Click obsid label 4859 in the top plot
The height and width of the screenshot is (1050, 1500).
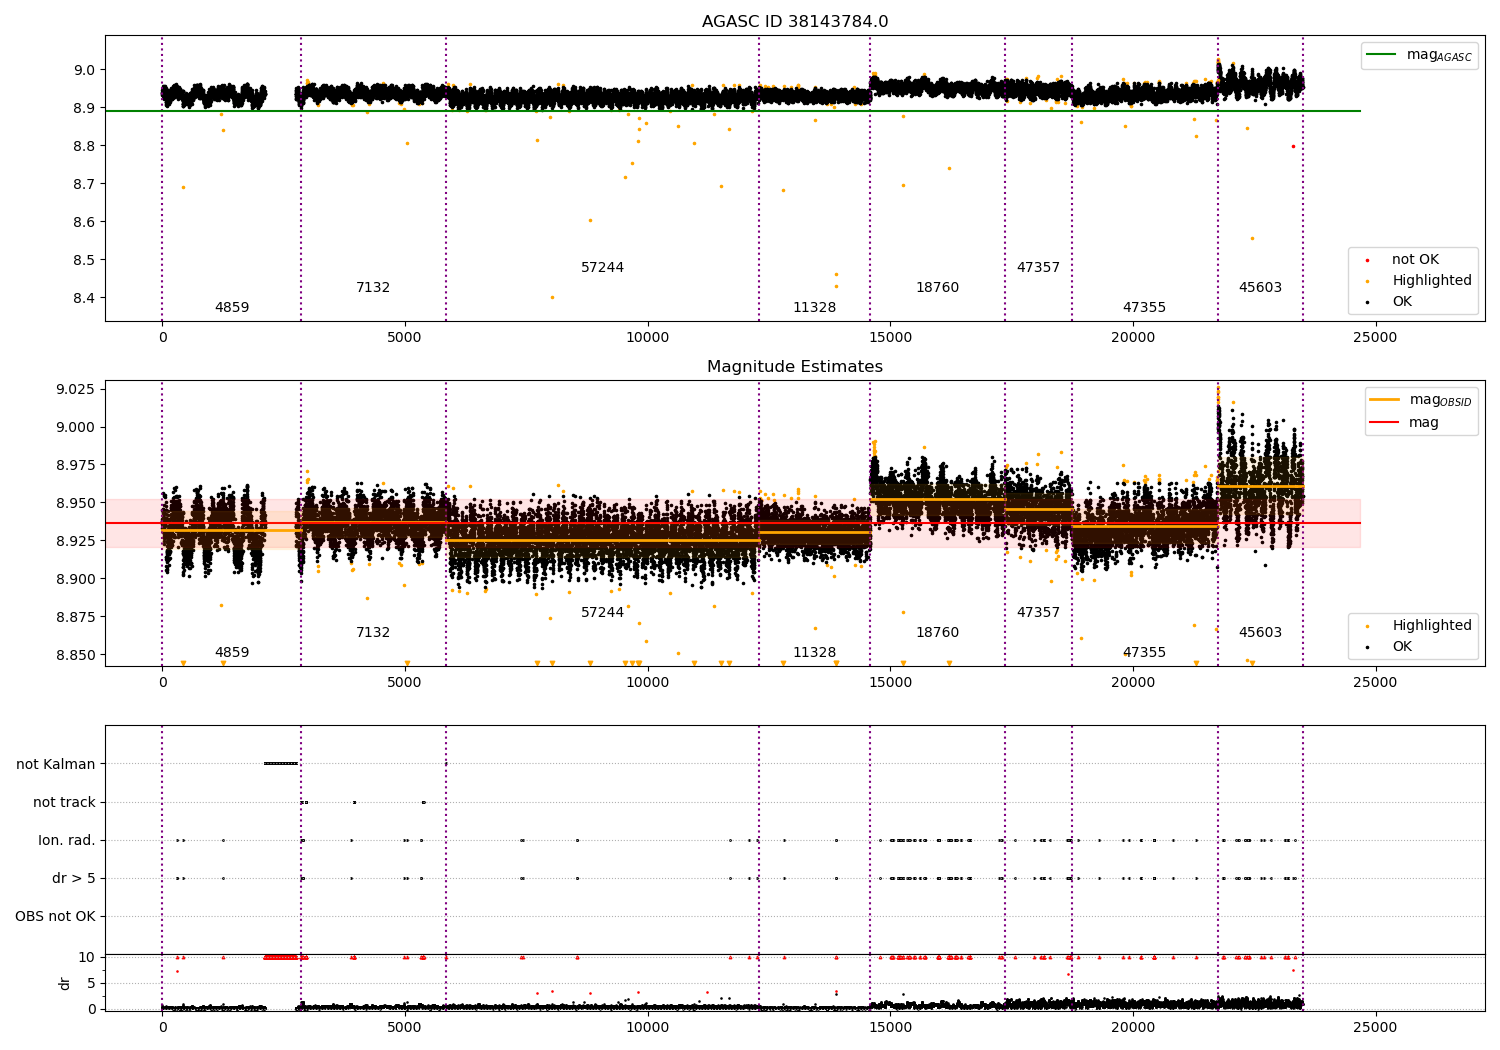232,308
